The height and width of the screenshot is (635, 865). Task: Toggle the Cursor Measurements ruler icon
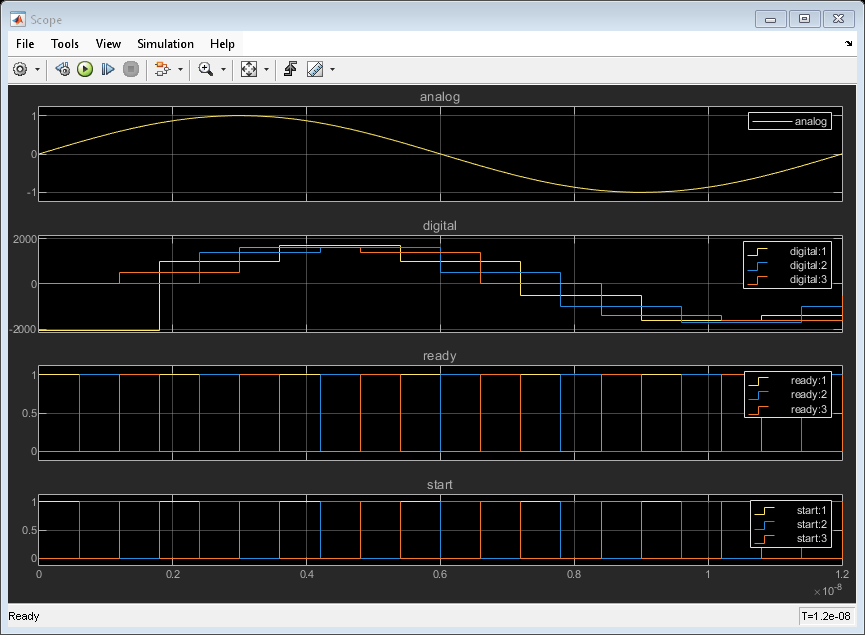point(315,70)
